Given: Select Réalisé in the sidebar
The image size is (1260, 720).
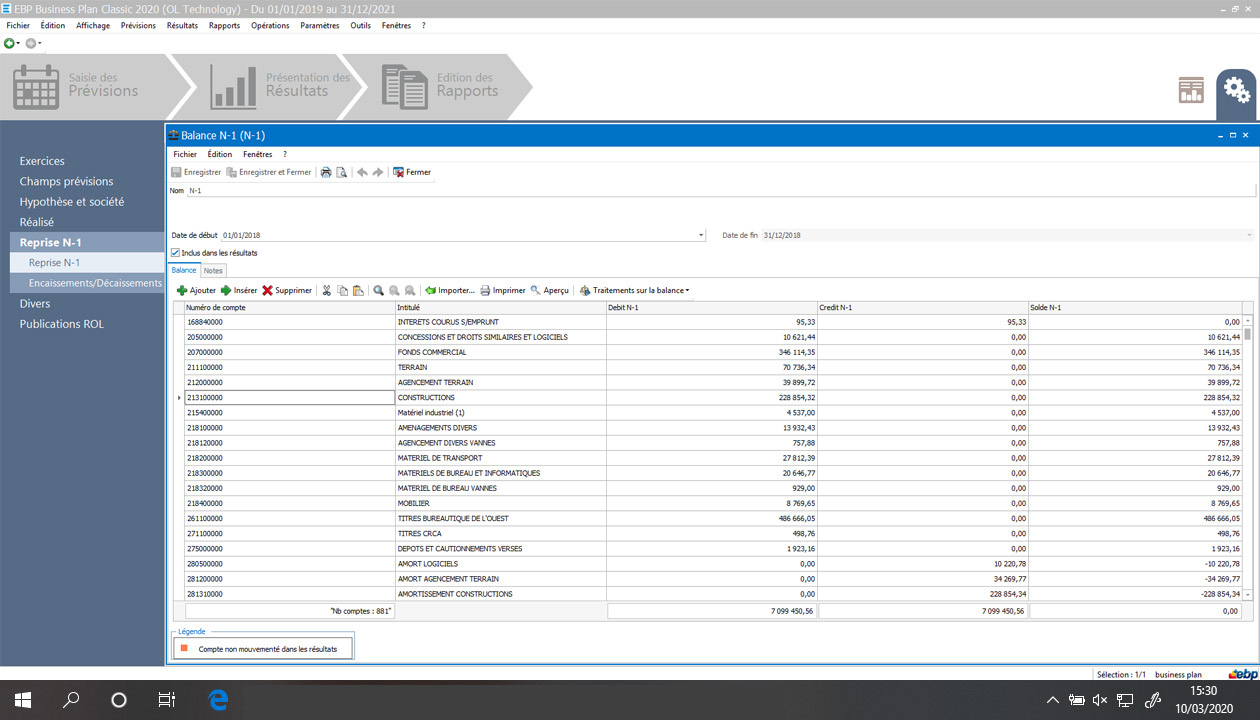Looking at the screenshot, I should (37, 222).
